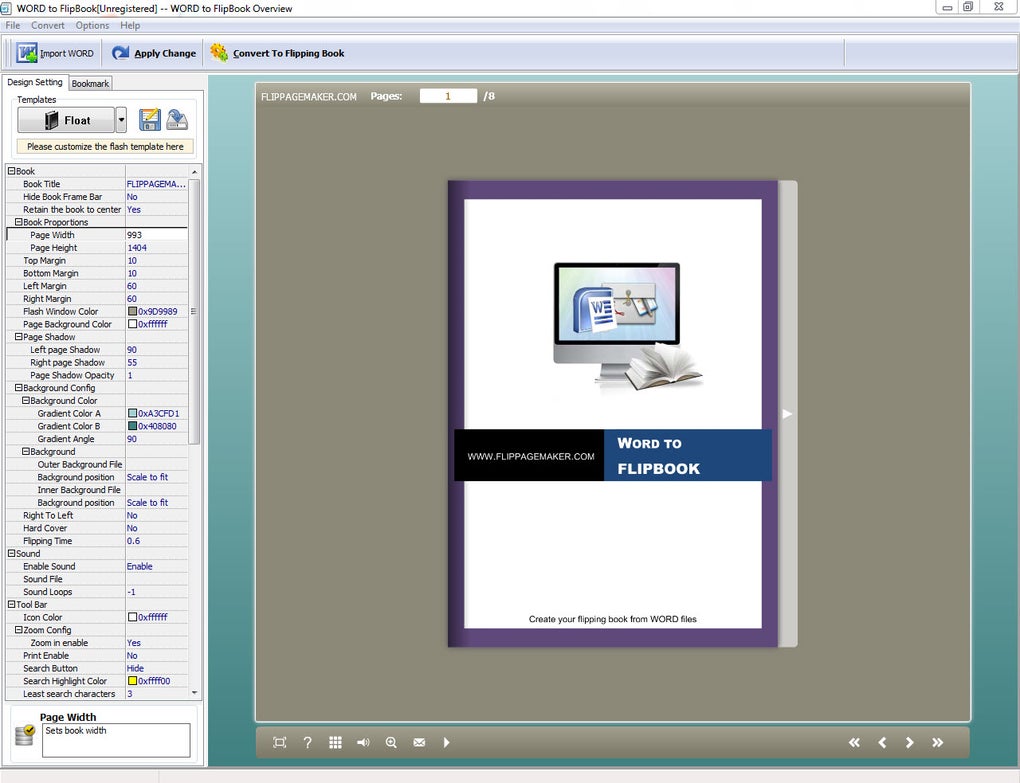Open the Convert menu
The image size is (1020, 783).
pos(48,25)
